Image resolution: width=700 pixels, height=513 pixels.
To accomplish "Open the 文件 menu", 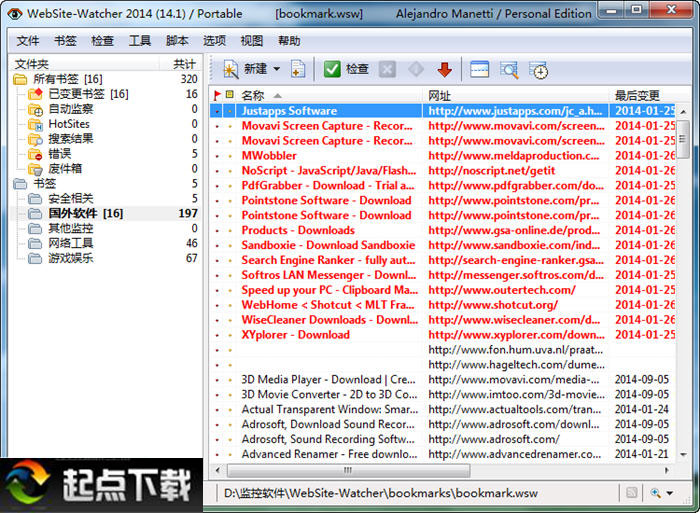I will [x=28, y=41].
